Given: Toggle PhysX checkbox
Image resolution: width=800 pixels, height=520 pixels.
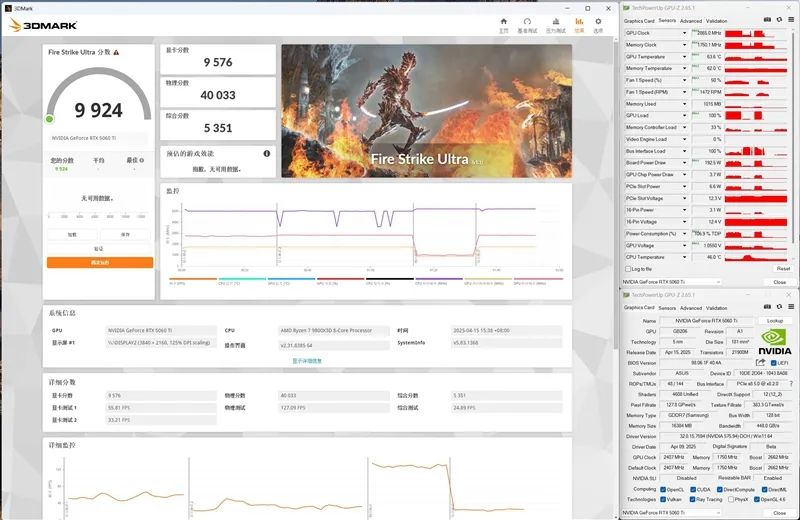Looking at the screenshot, I should point(731,499).
